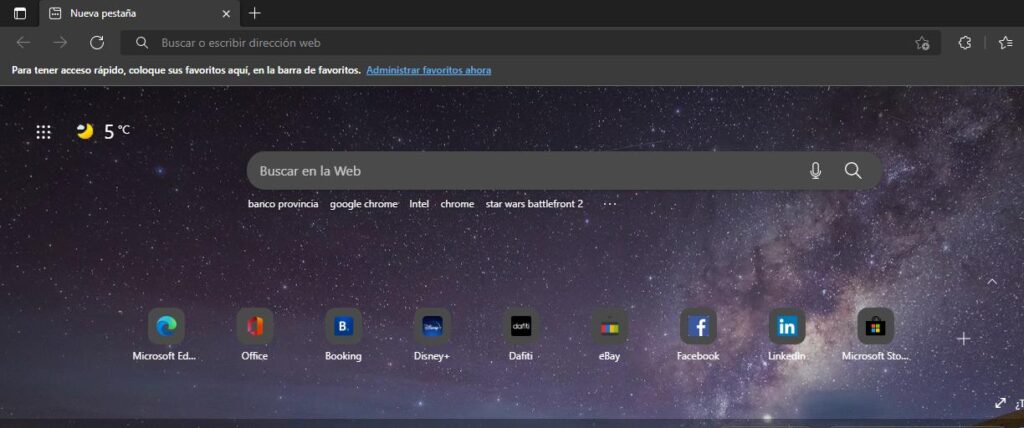Click the banco provincia search suggestion
Image resolution: width=1024 pixels, height=428 pixels.
[283, 204]
